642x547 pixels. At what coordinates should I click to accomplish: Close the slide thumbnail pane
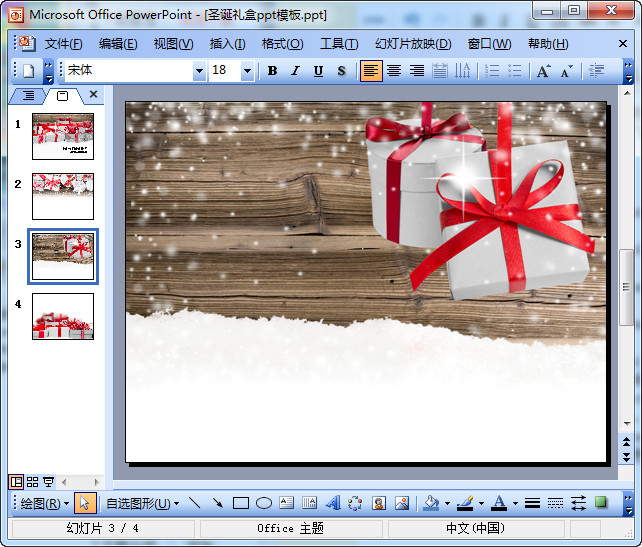tap(93, 94)
